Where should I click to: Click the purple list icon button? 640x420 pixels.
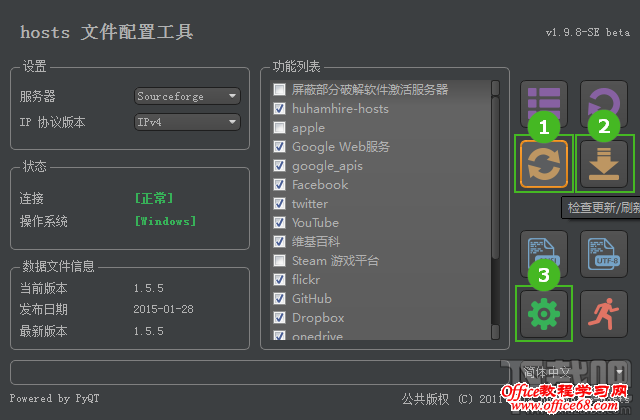[544, 103]
